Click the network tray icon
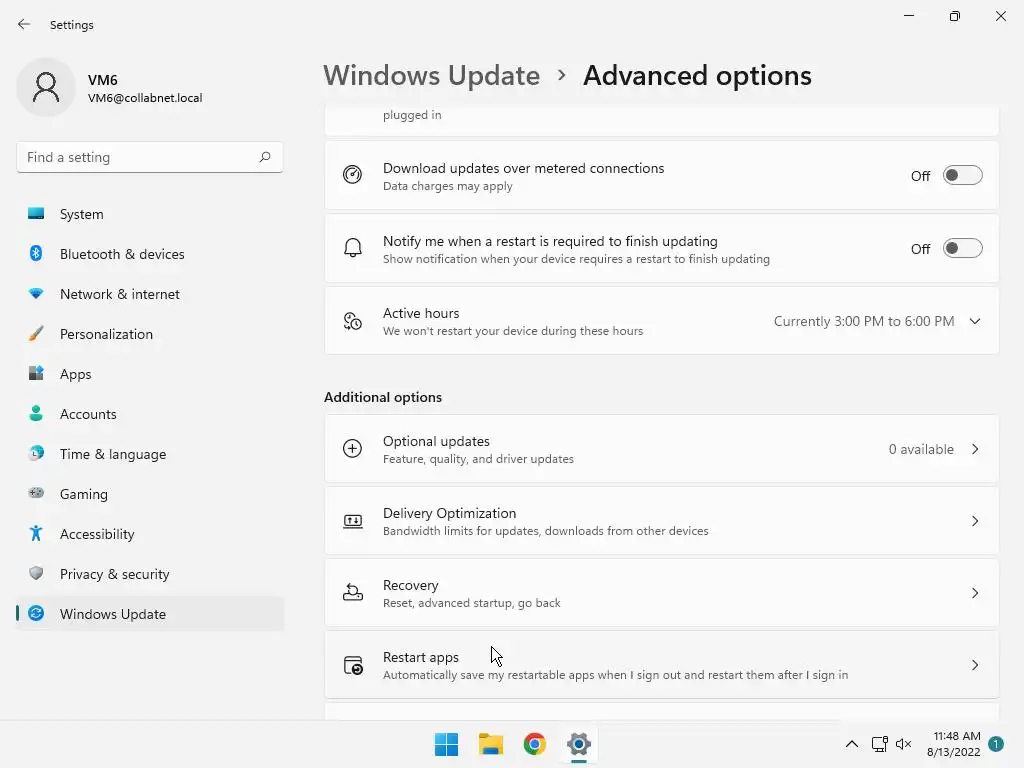The image size is (1024, 768). pos(879,744)
